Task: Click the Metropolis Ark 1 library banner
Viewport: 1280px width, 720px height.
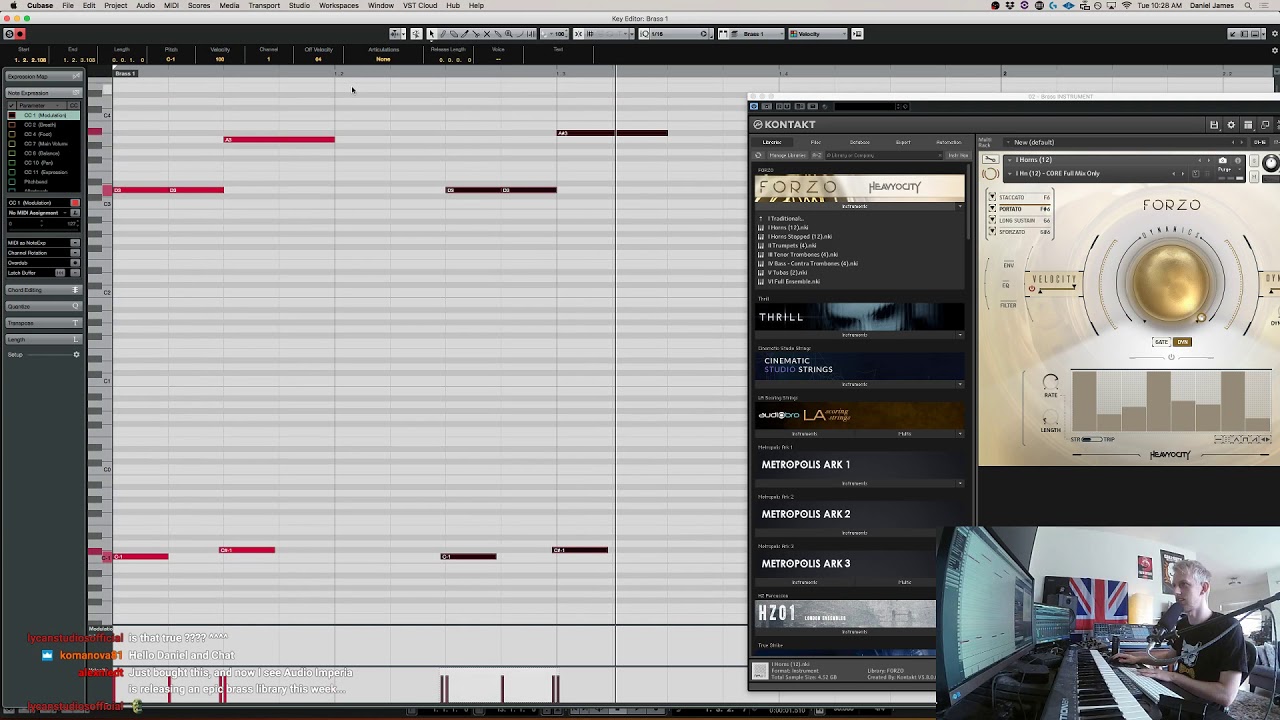Action: click(x=859, y=465)
